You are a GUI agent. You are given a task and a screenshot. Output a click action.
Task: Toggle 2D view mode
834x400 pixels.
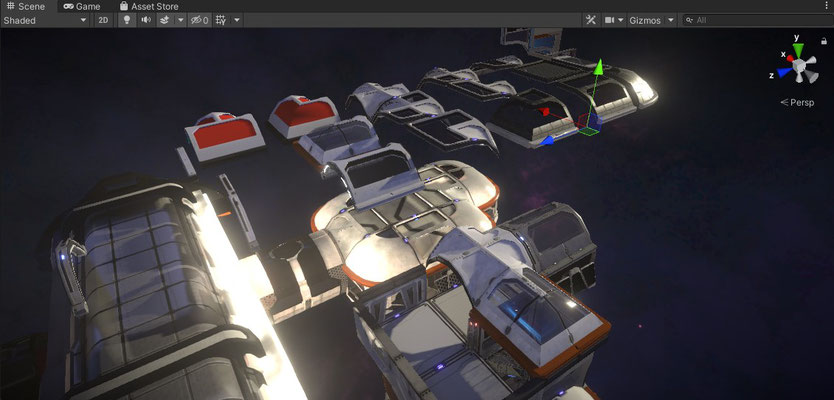pyautogui.click(x=103, y=20)
